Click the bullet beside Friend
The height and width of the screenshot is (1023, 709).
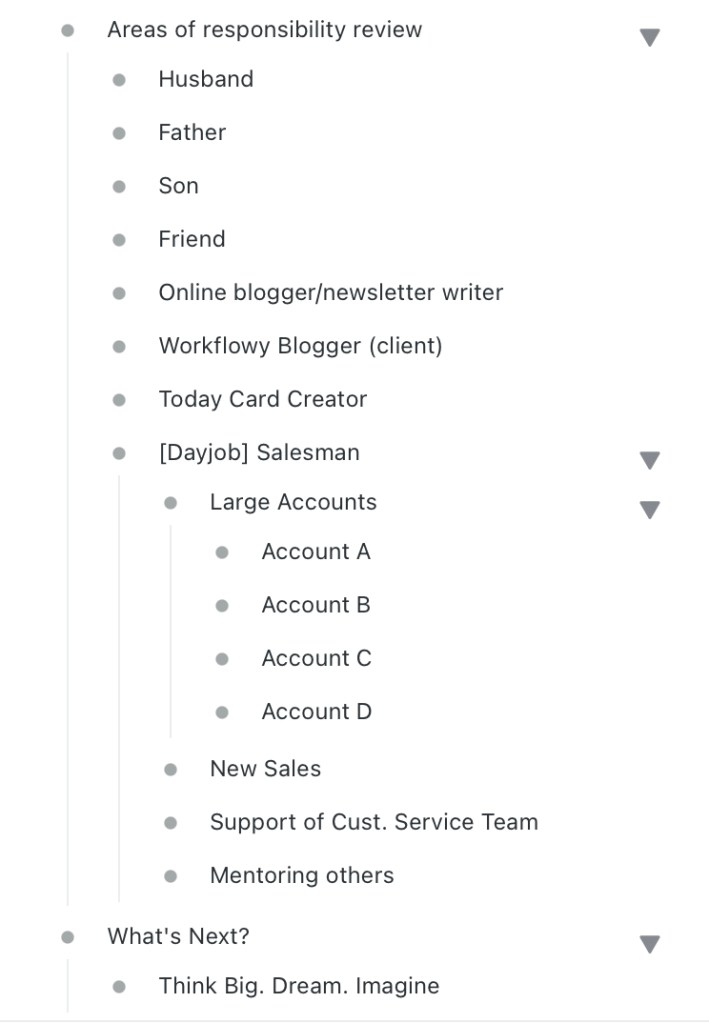click(x=119, y=240)
